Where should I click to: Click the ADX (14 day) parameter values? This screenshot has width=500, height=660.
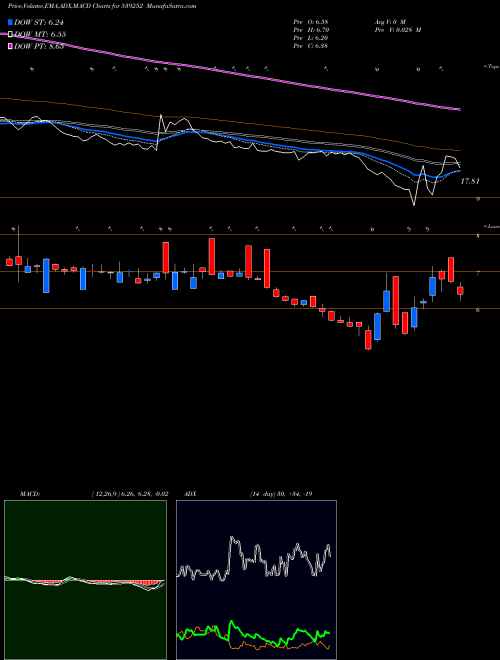tap(281, 494)
